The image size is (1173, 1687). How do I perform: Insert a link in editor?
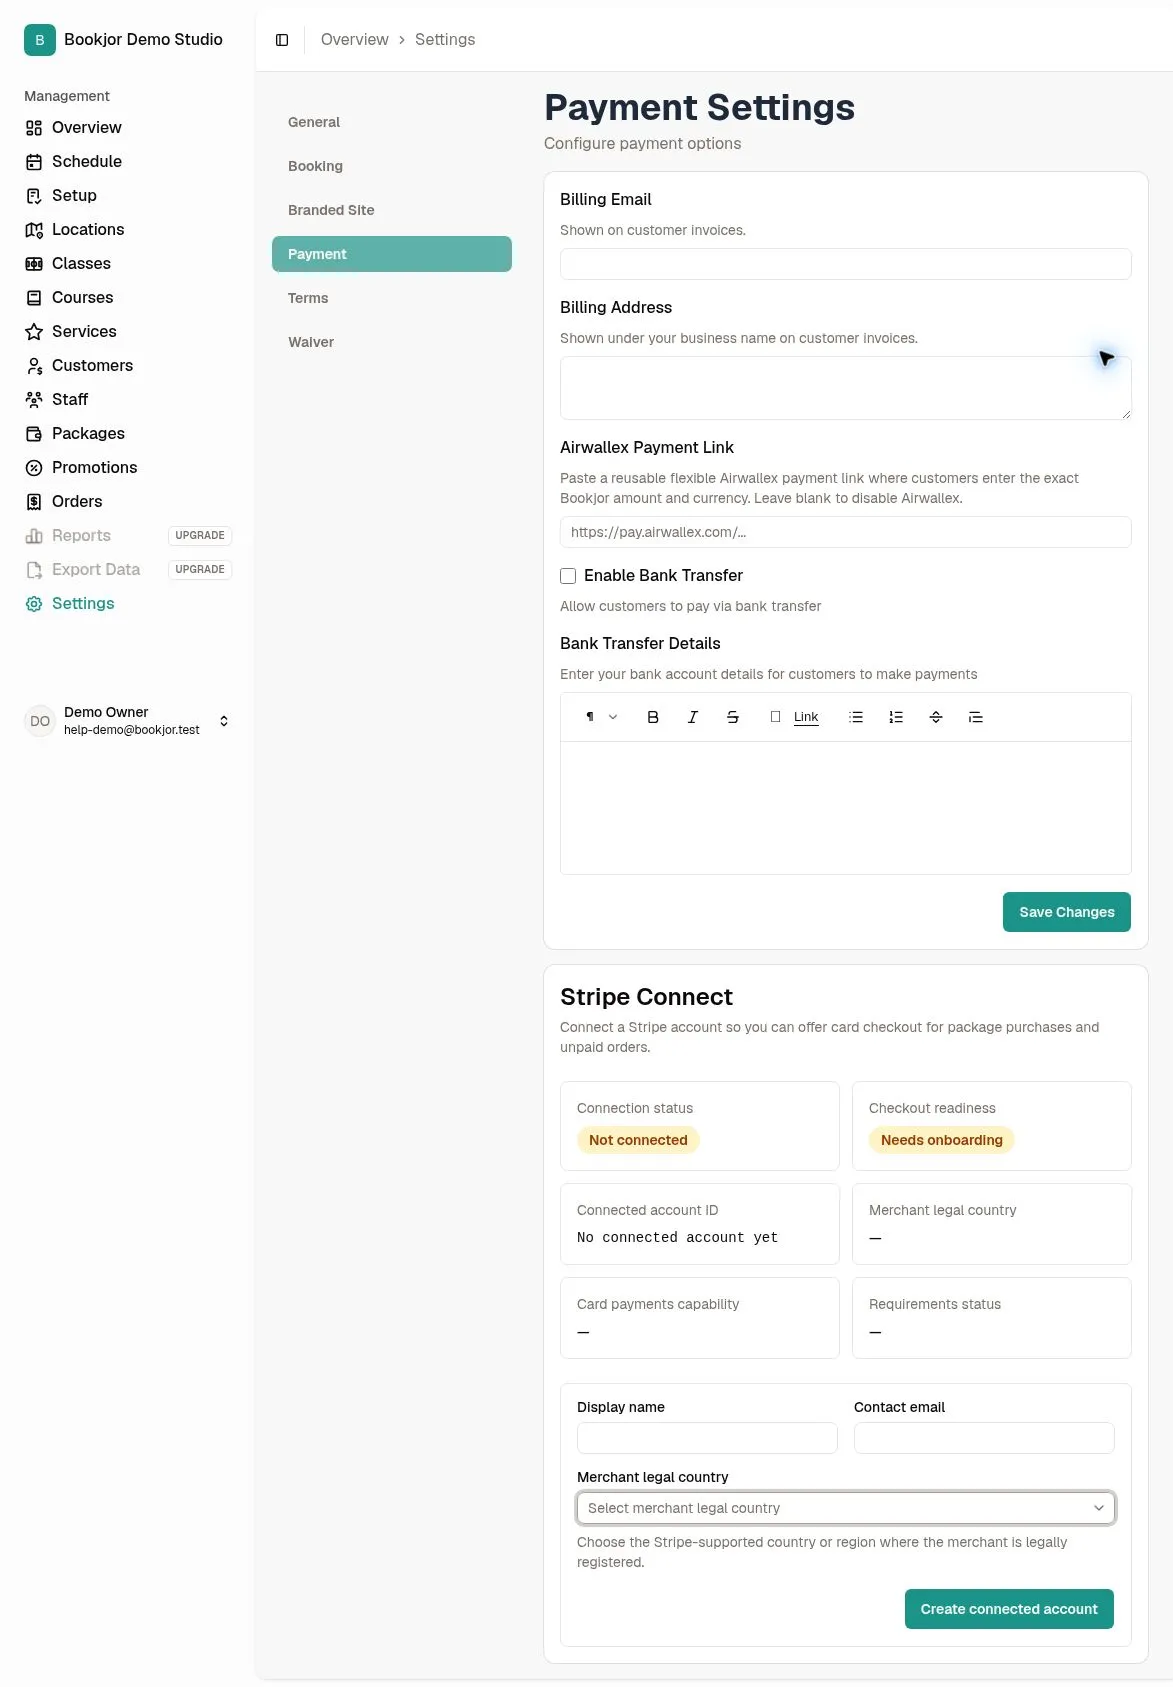click(795, 717)
